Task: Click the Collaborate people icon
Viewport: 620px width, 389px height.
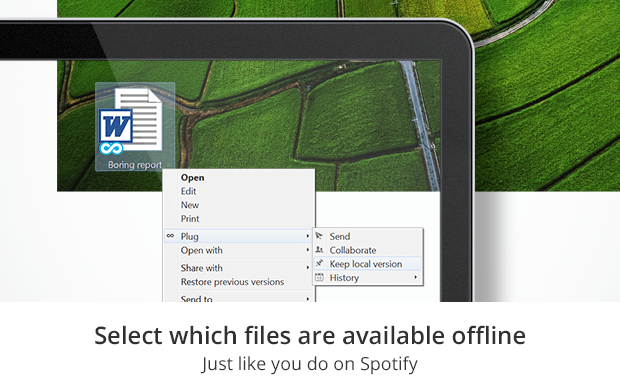Action: pyautogui.click(x=319, y=250)
